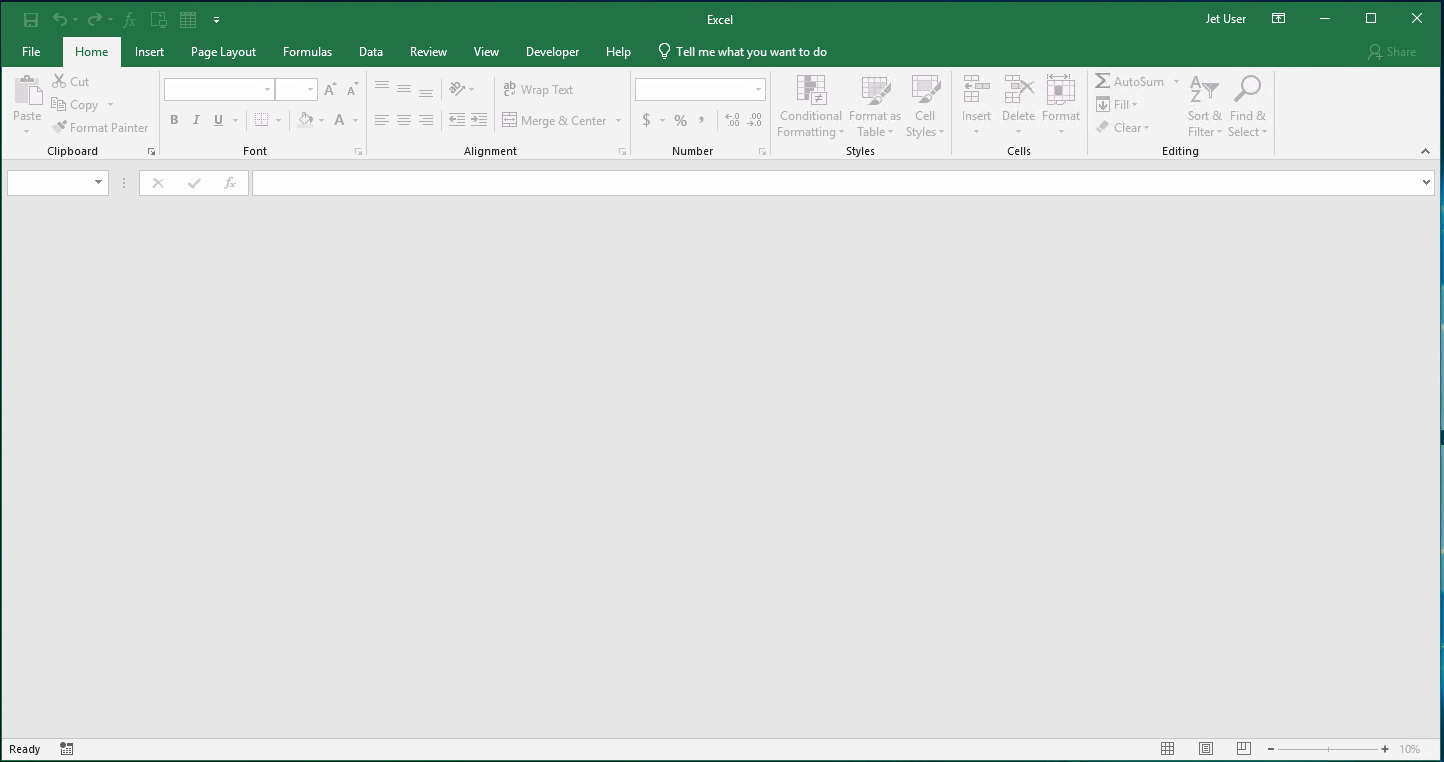This screenshot has height=762, width=1444.
Task: Click the Increase Decimal icon
Action: (732, 120)
